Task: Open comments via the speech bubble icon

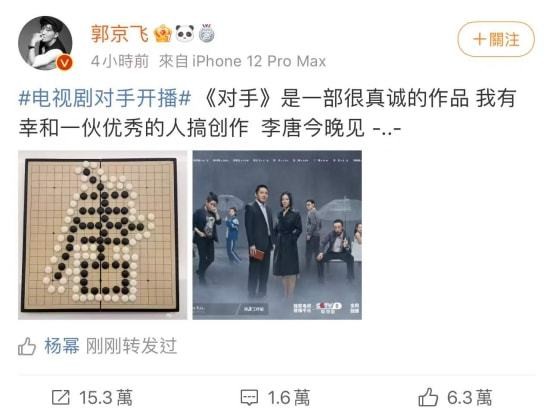Action: tap(249, 397)
